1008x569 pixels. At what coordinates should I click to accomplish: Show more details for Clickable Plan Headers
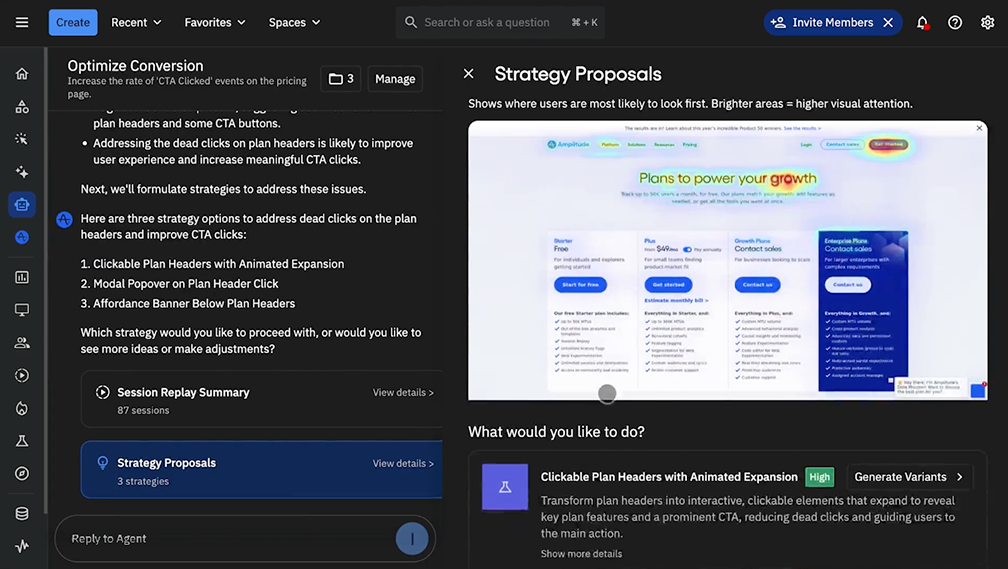pos(581,554)
